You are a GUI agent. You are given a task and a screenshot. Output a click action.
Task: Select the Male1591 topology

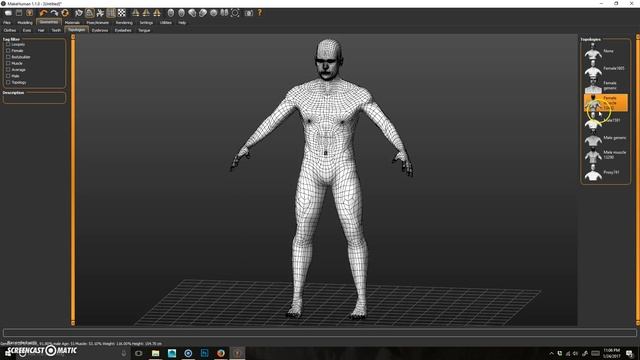[606, 120]
